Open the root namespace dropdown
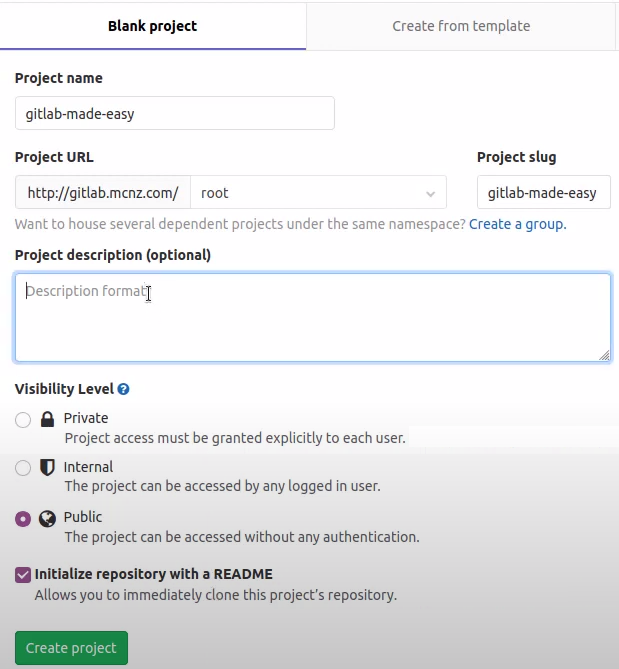The width and height of the screenshot is (619, 669). pyautogui.click(x=310, y=193)
